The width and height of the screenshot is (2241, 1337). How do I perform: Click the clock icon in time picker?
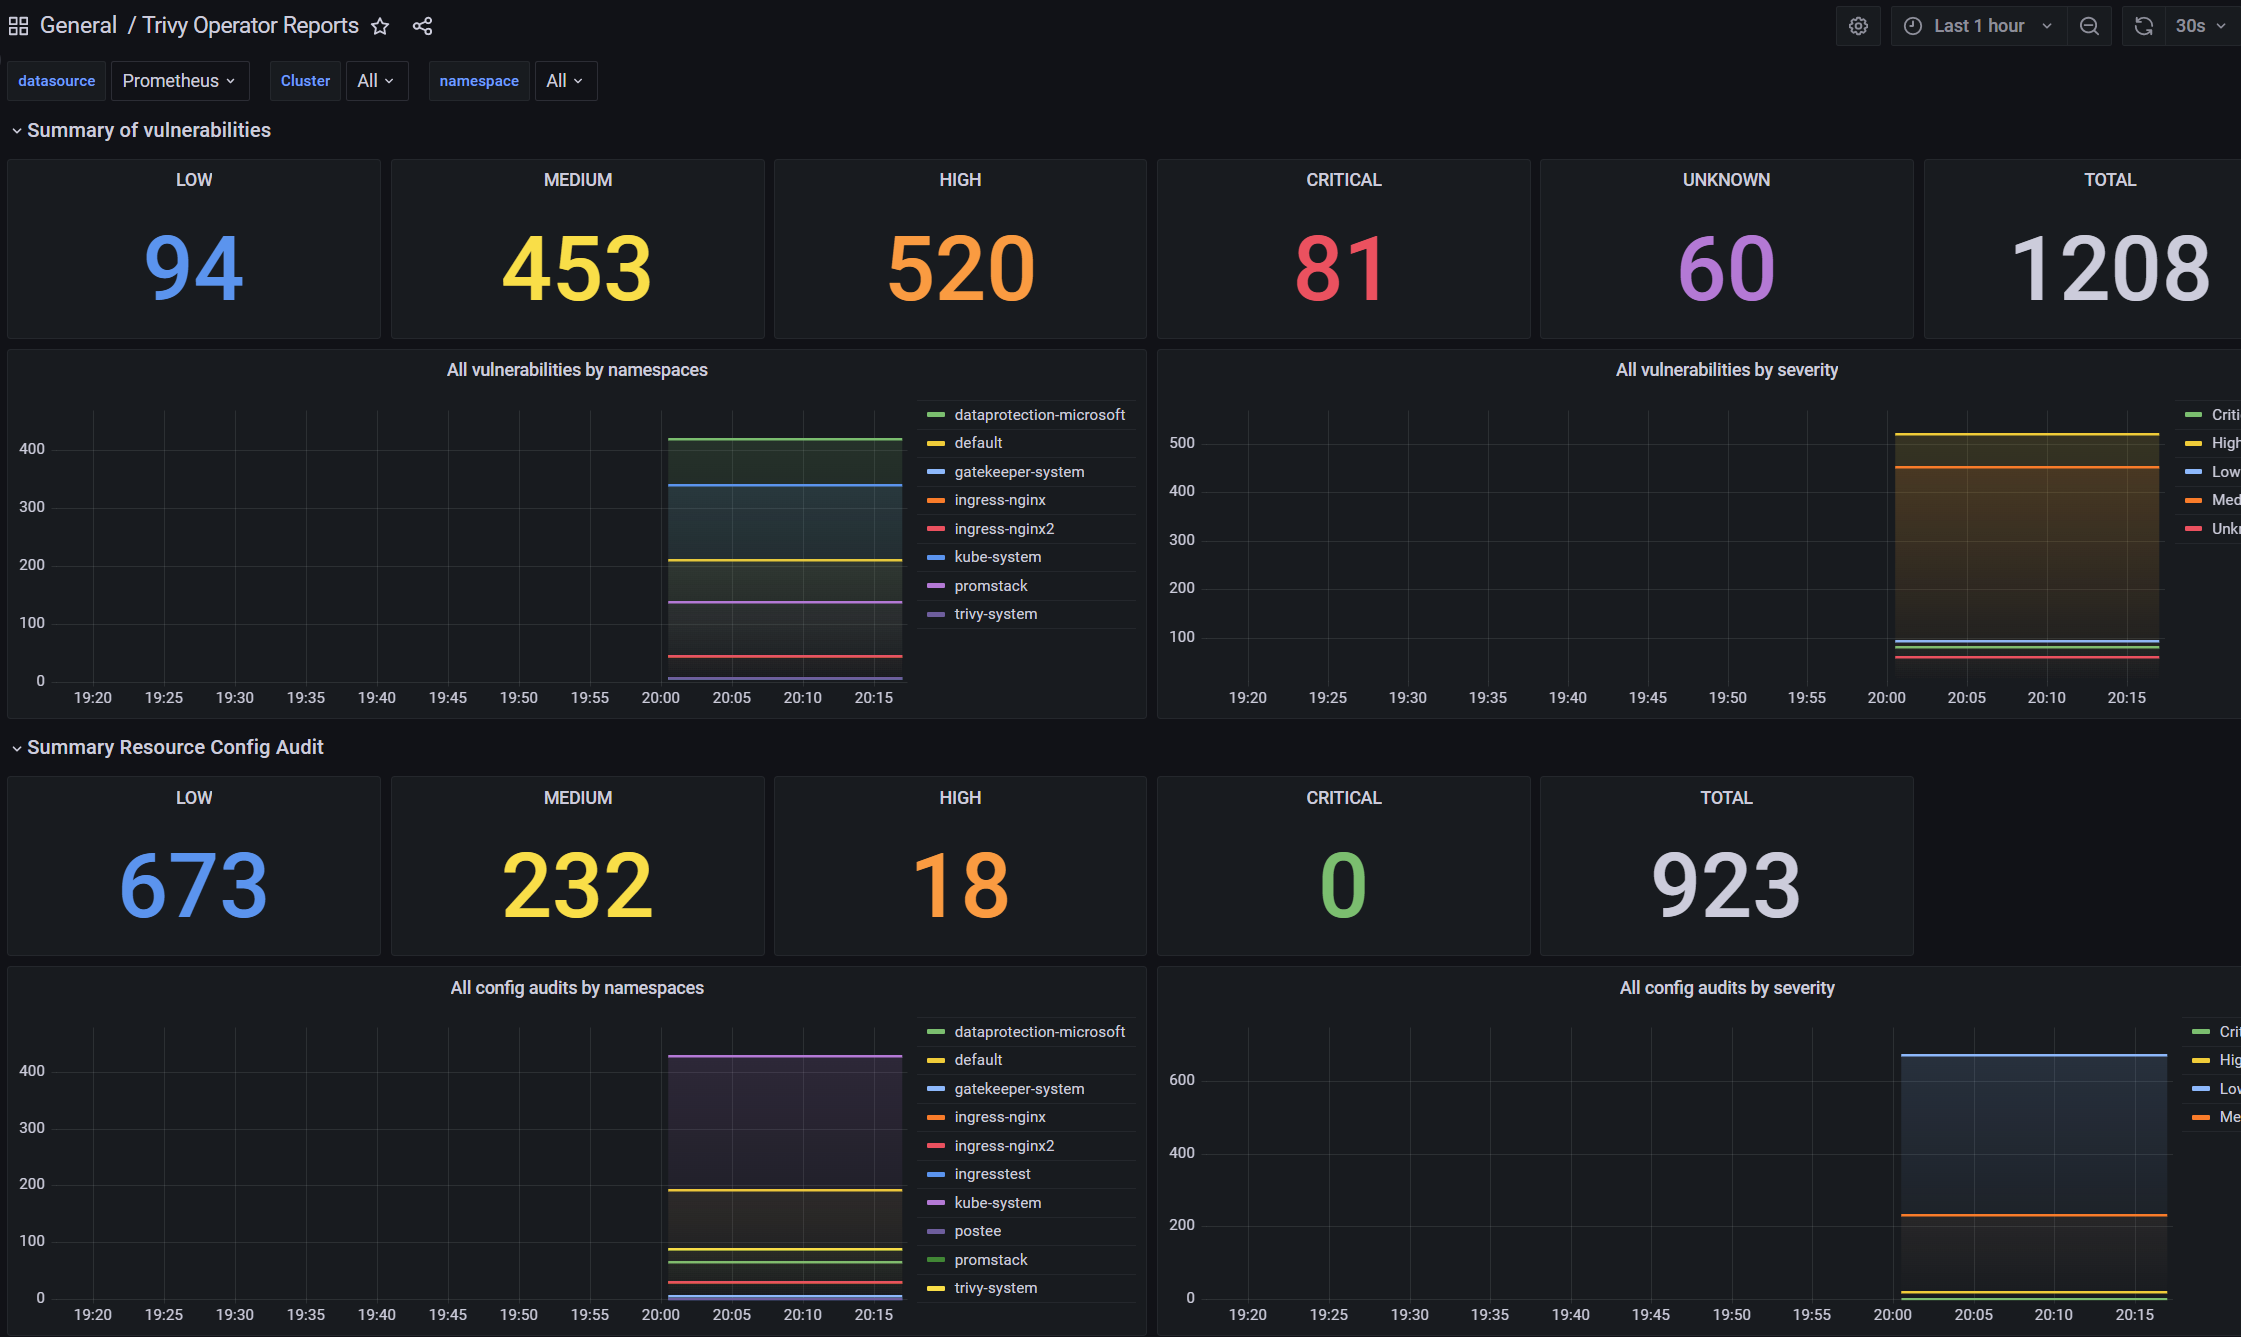1912,26
